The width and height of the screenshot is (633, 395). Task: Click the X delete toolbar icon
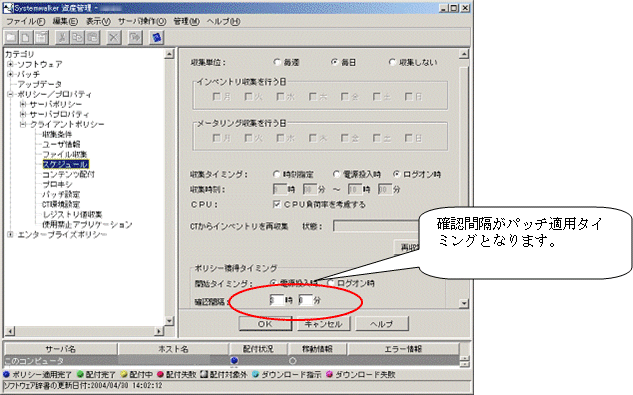114,38
